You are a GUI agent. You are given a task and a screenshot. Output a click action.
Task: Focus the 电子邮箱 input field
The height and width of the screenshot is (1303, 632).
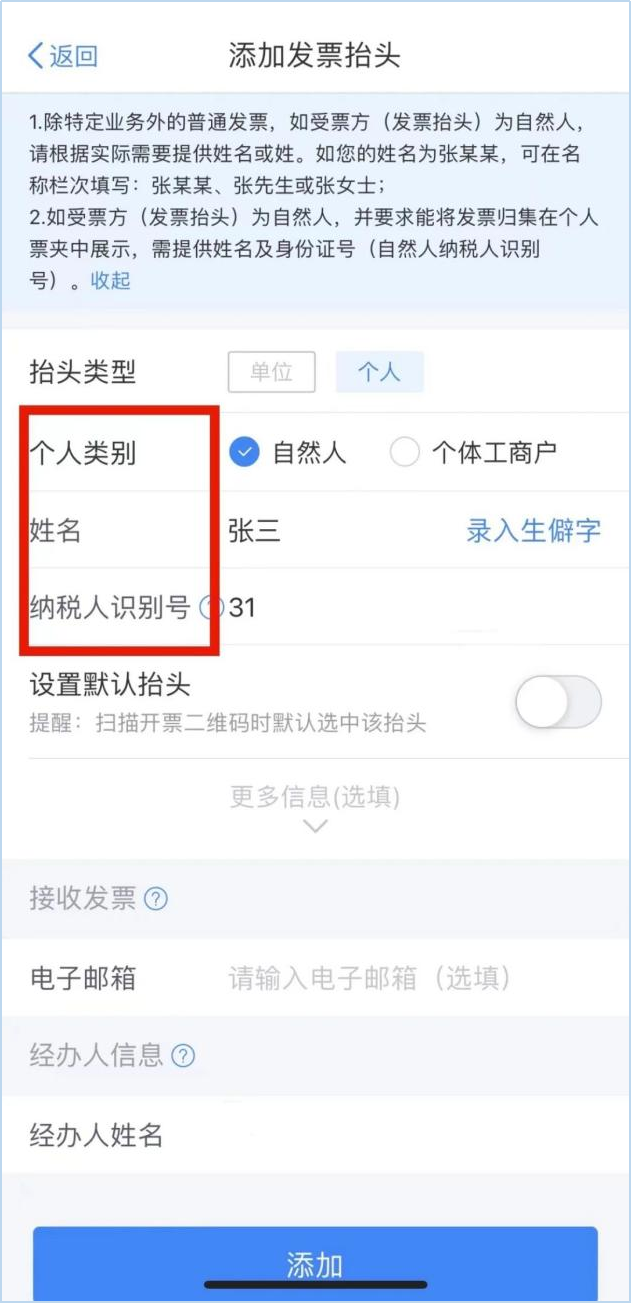[414, 978]
